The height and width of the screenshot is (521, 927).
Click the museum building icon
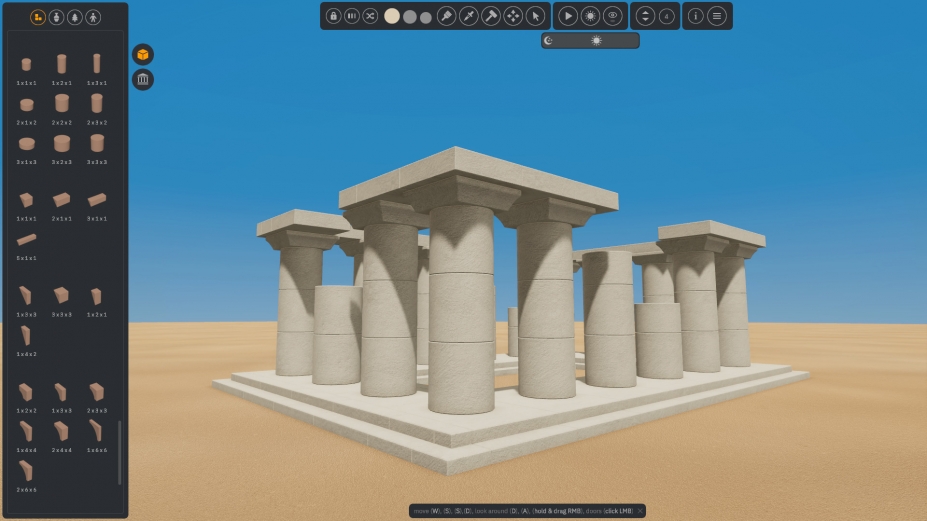(x=143, y=79)
